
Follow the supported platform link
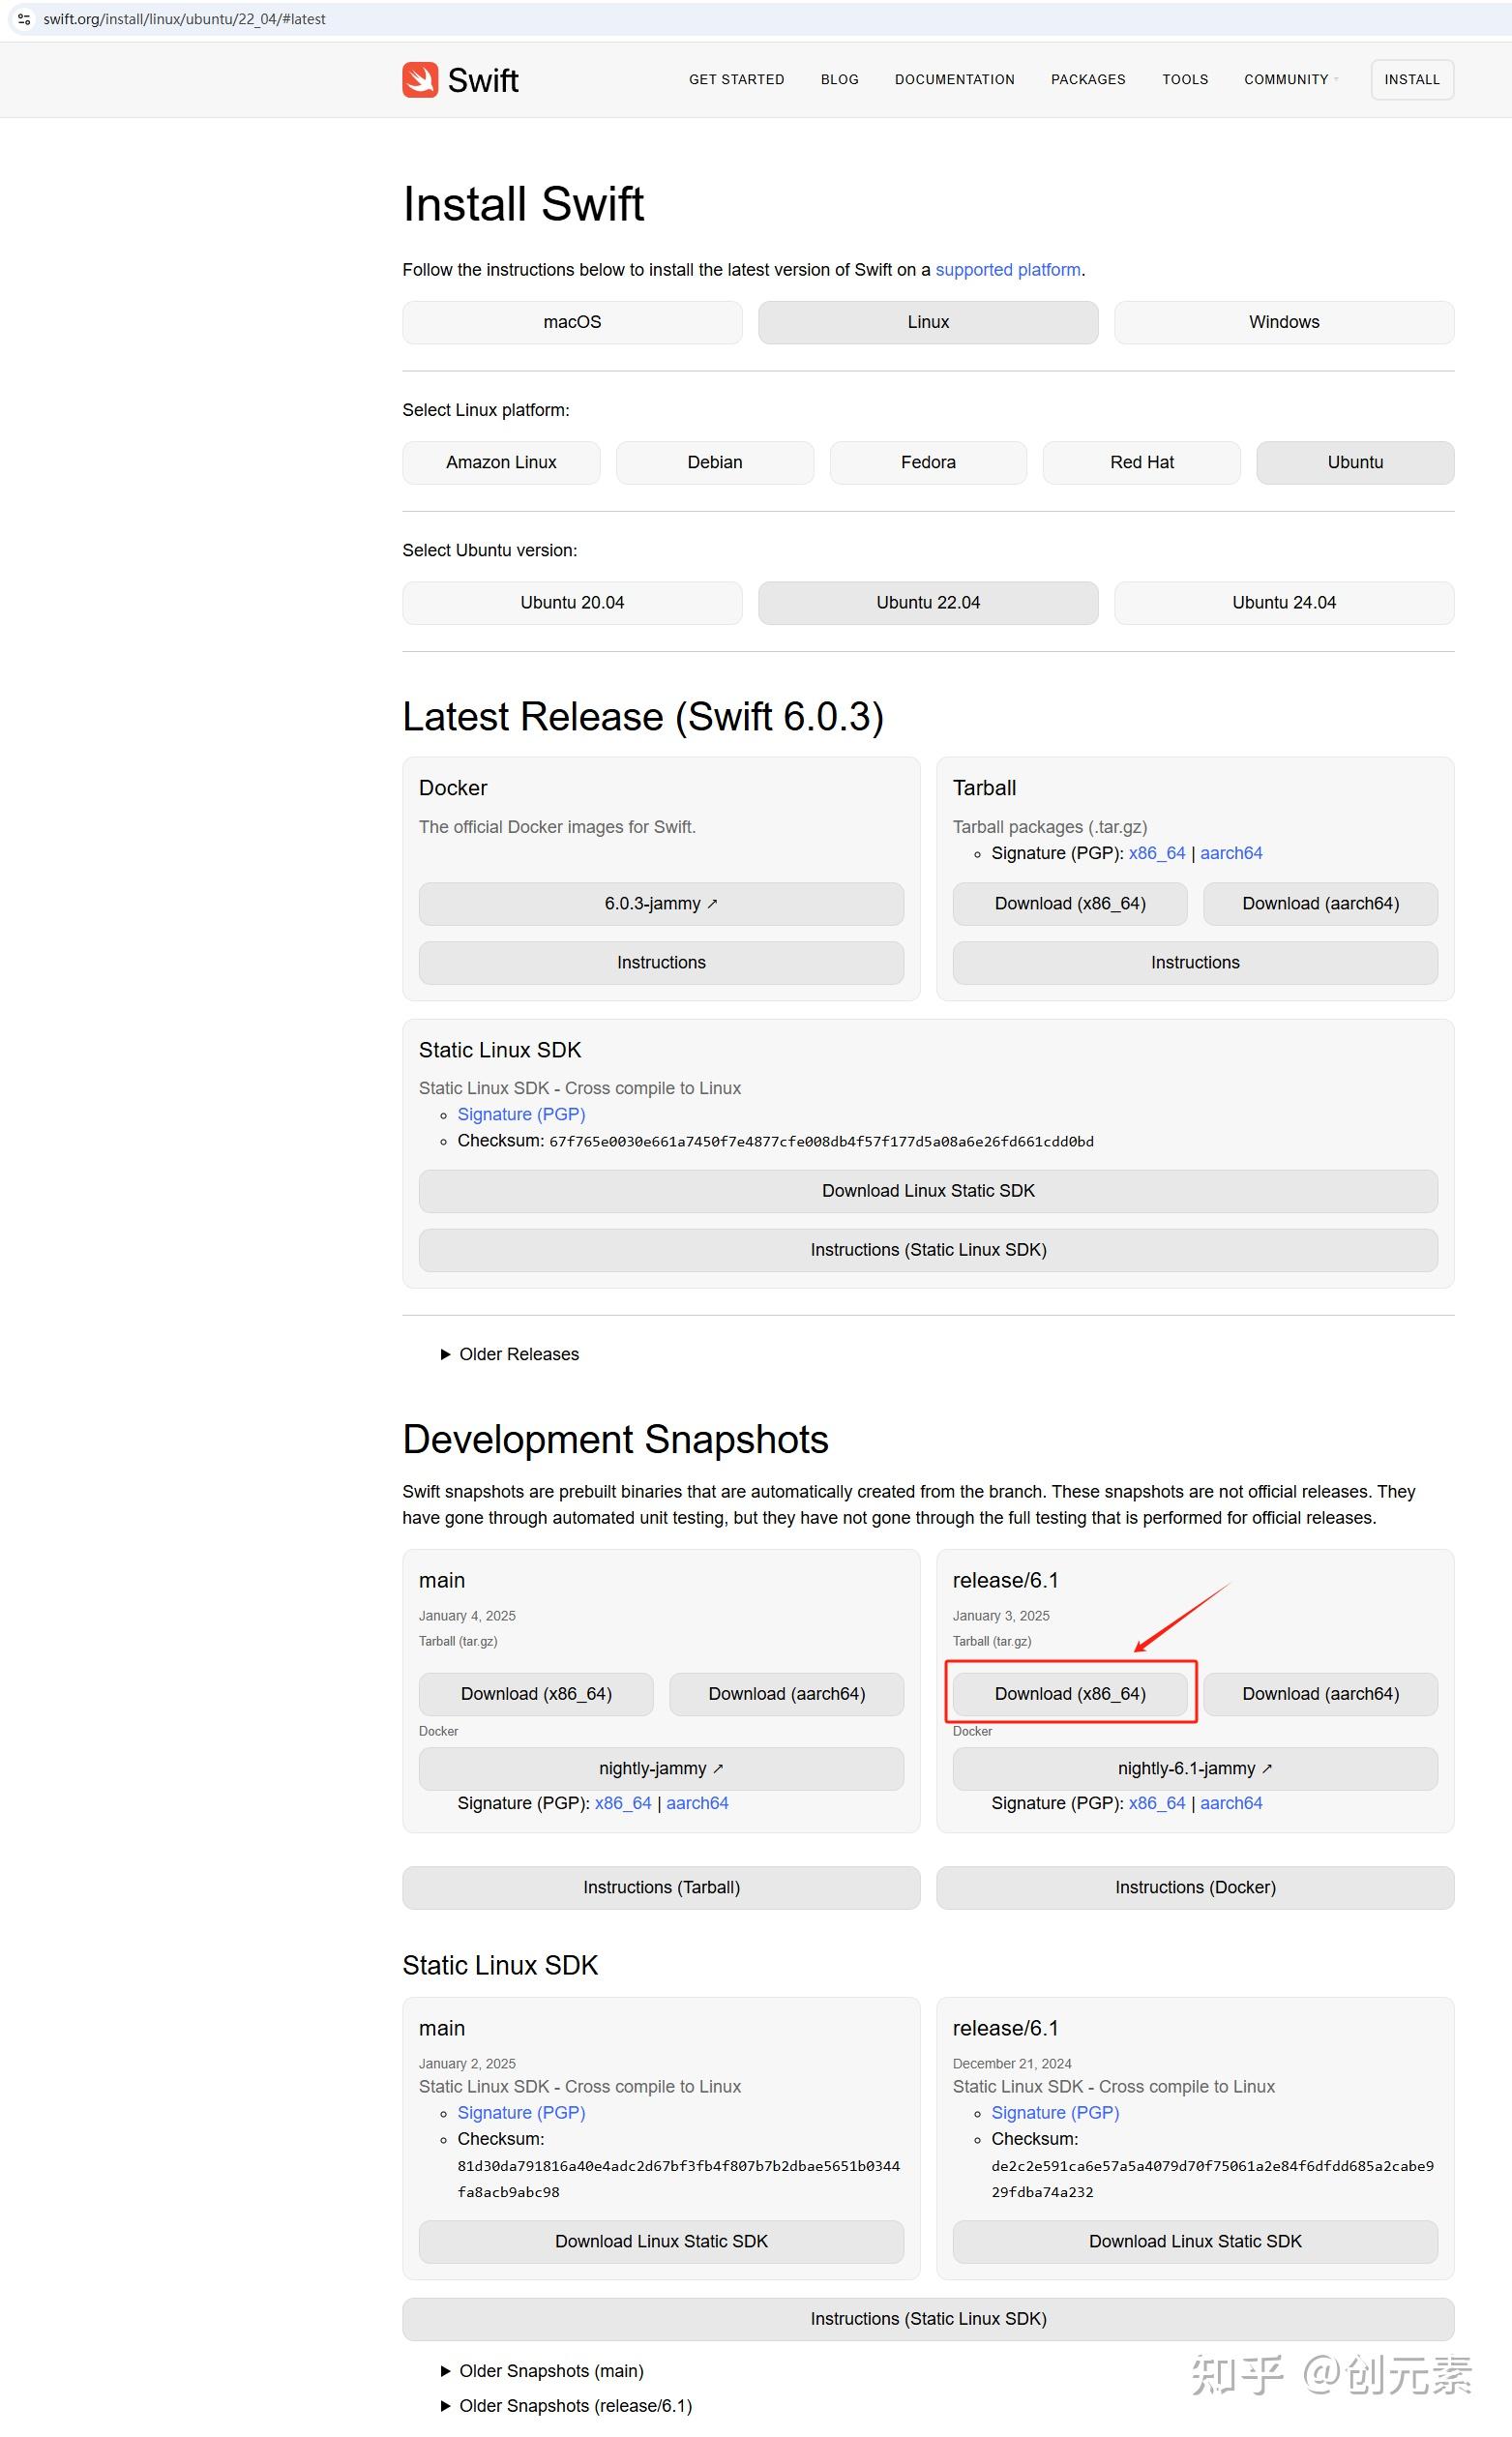[1008, 270]
